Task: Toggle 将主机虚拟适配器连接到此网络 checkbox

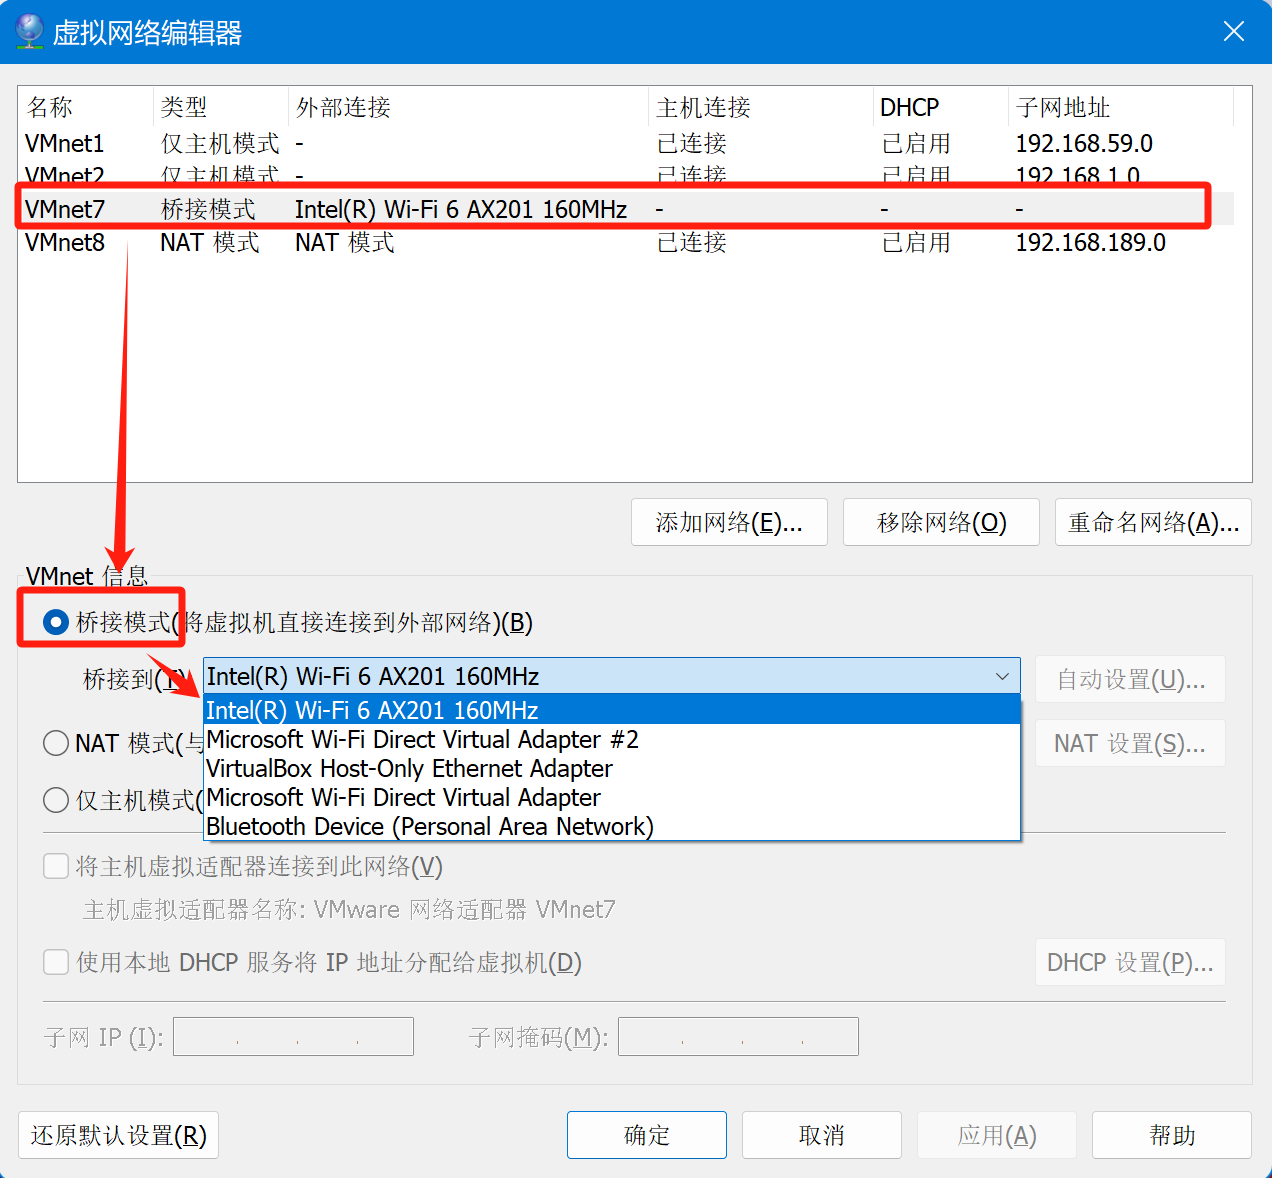Action: pyautogui.click(x=56, y=866)
